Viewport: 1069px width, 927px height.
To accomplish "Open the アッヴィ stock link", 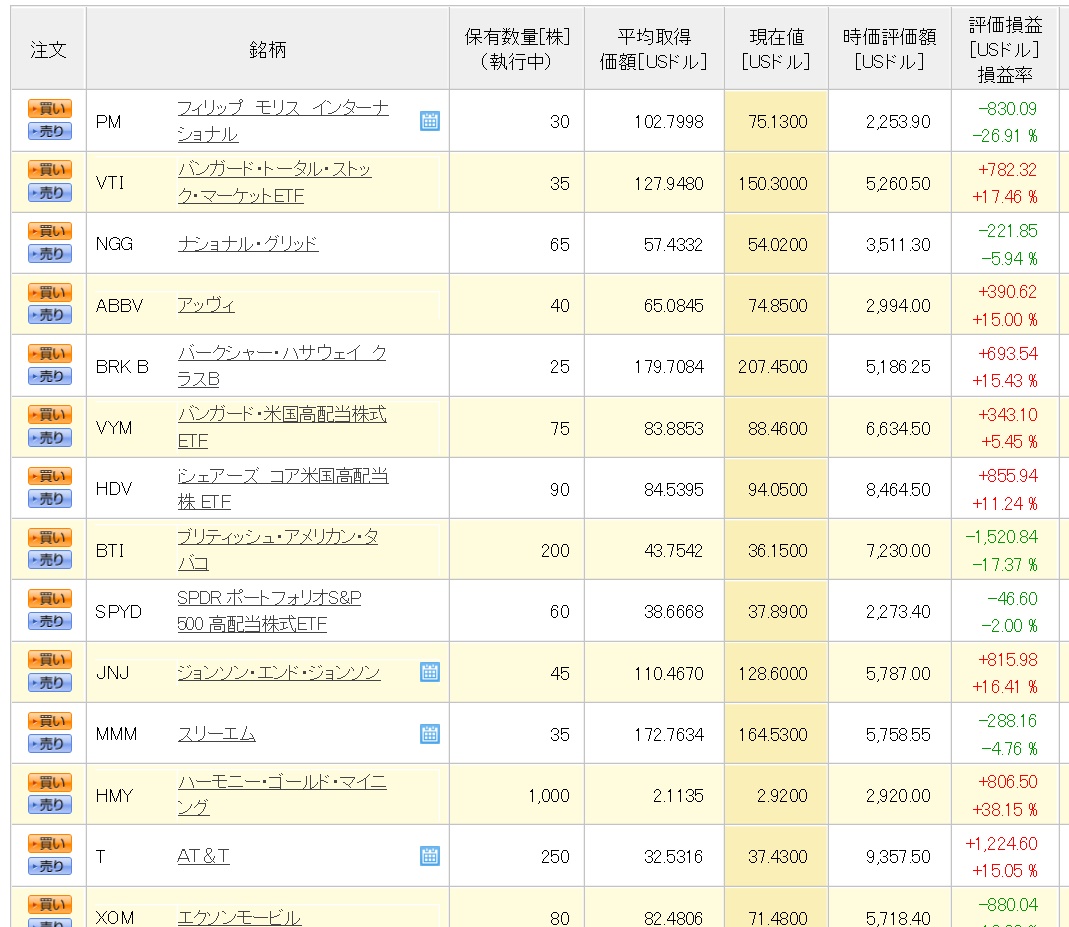I will (206, 305).
